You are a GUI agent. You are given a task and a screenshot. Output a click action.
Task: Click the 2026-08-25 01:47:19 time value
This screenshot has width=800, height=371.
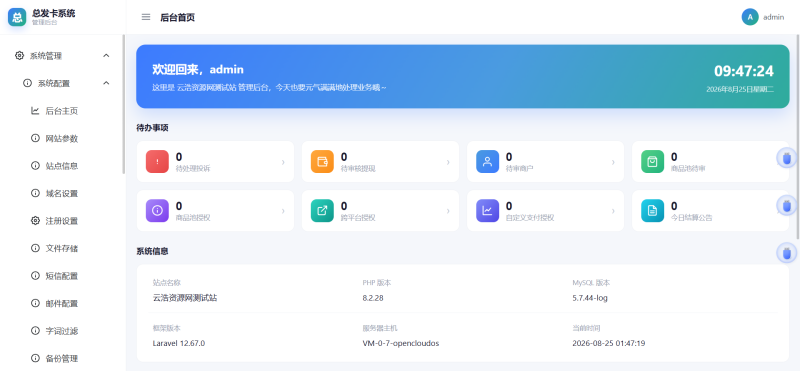609,343
